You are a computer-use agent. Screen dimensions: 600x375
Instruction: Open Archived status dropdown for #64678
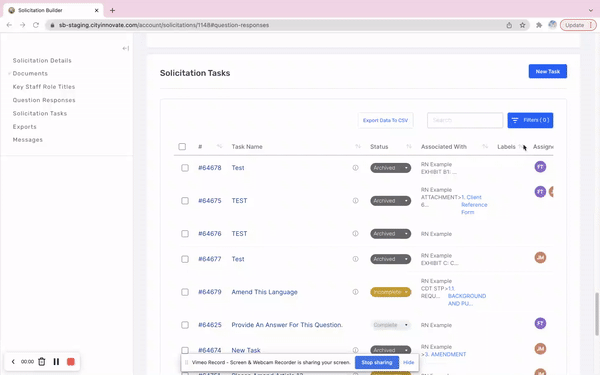click(x=390, y=168)
